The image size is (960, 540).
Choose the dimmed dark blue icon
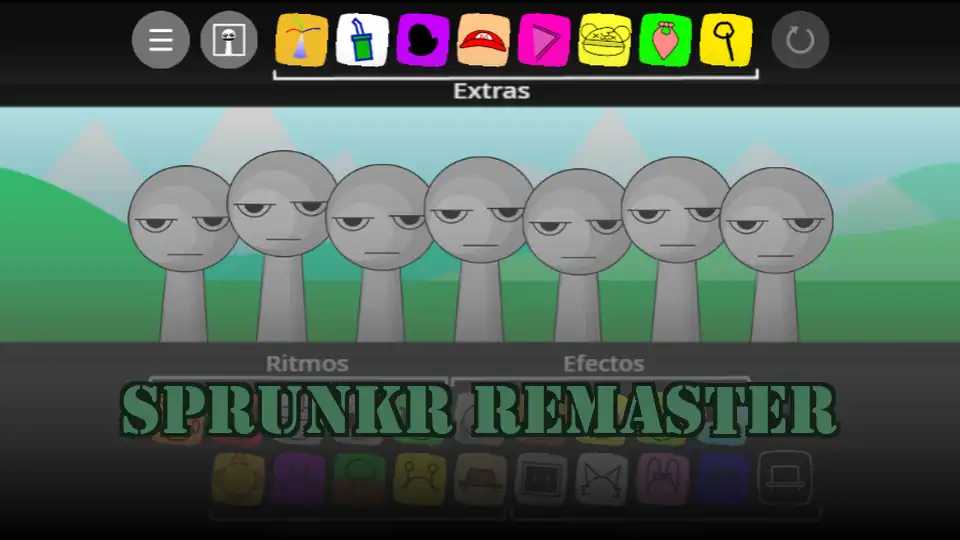(723, 479)
